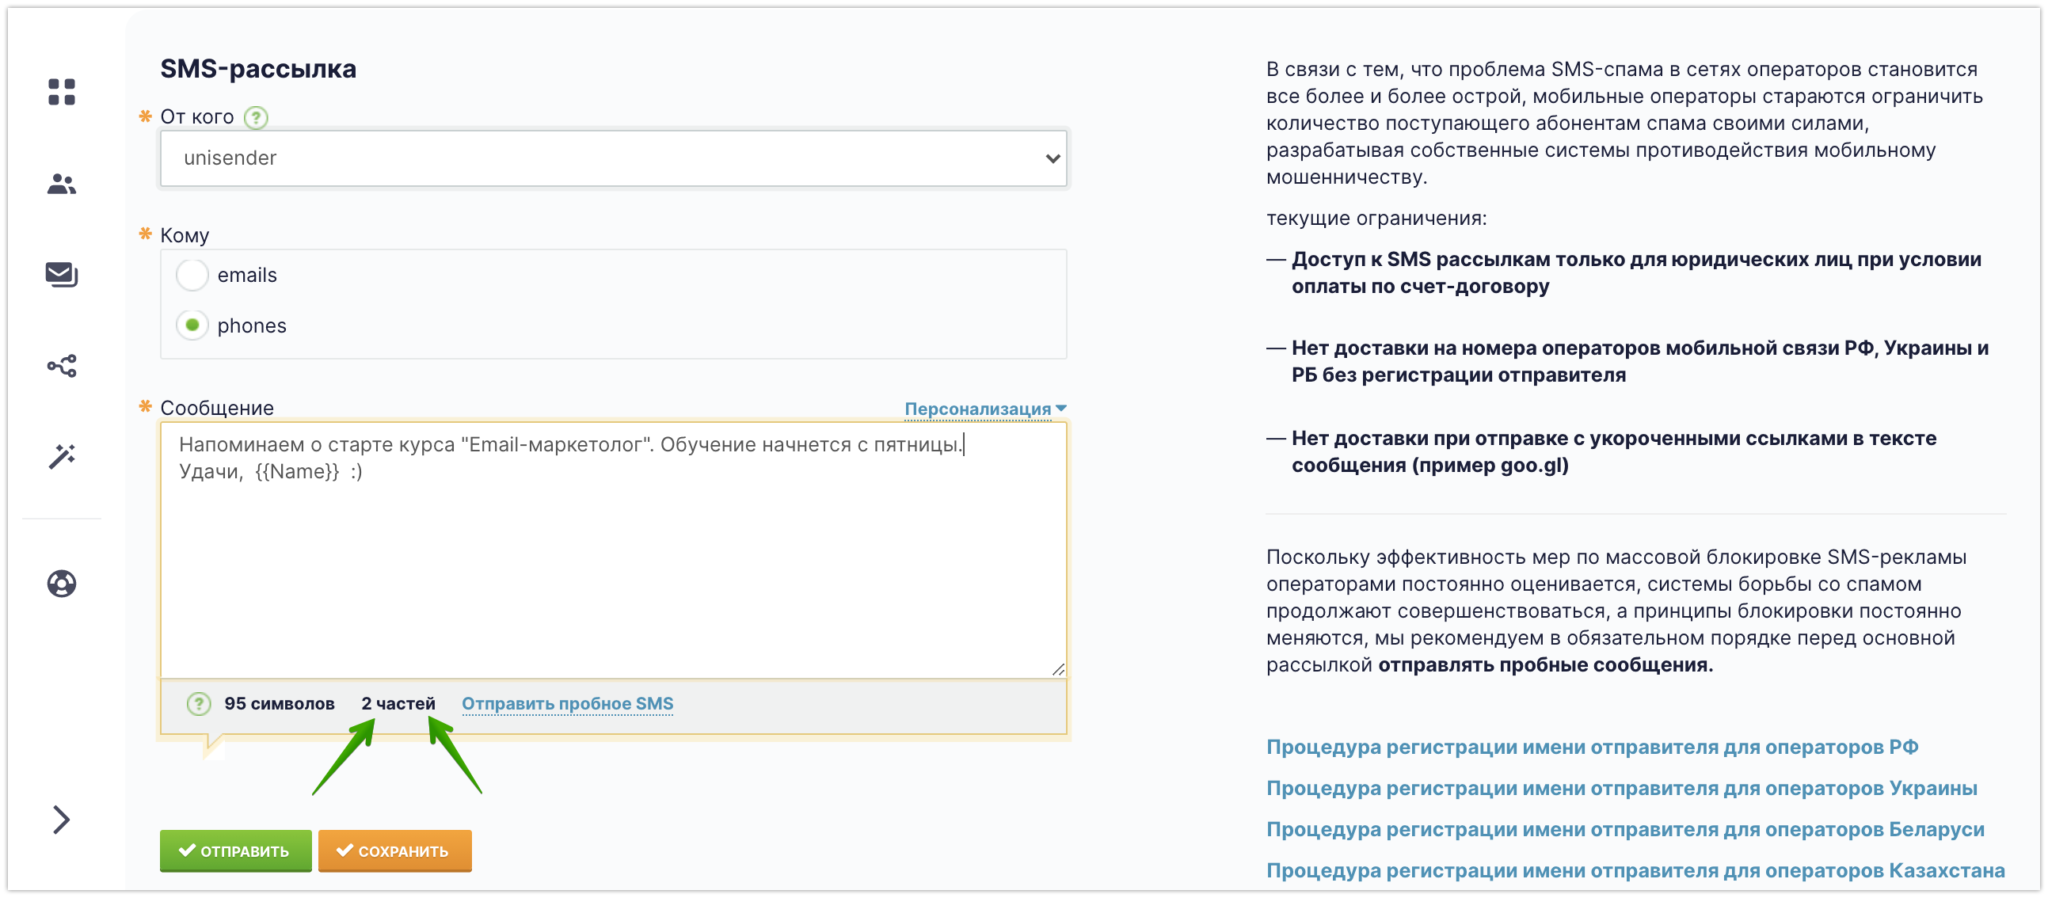The image size is (2048, 898).
Task: Open the mailings envelope icon in sidebar
Action: [62, 274]
